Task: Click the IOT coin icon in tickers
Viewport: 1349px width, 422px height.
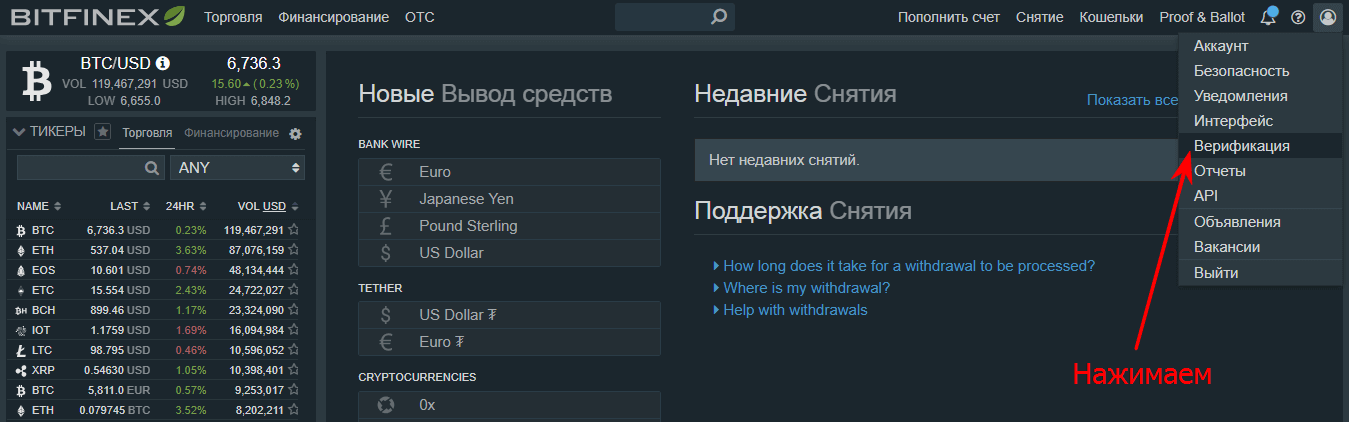Action: pos(21,330)
